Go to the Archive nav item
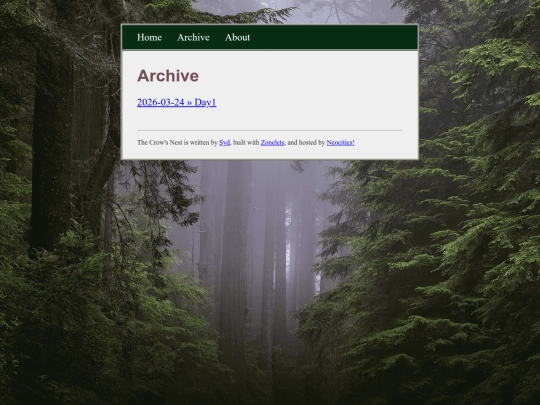The height and width of the screenshot is (405, 540). pyautogui.click(x=193, y=37)
